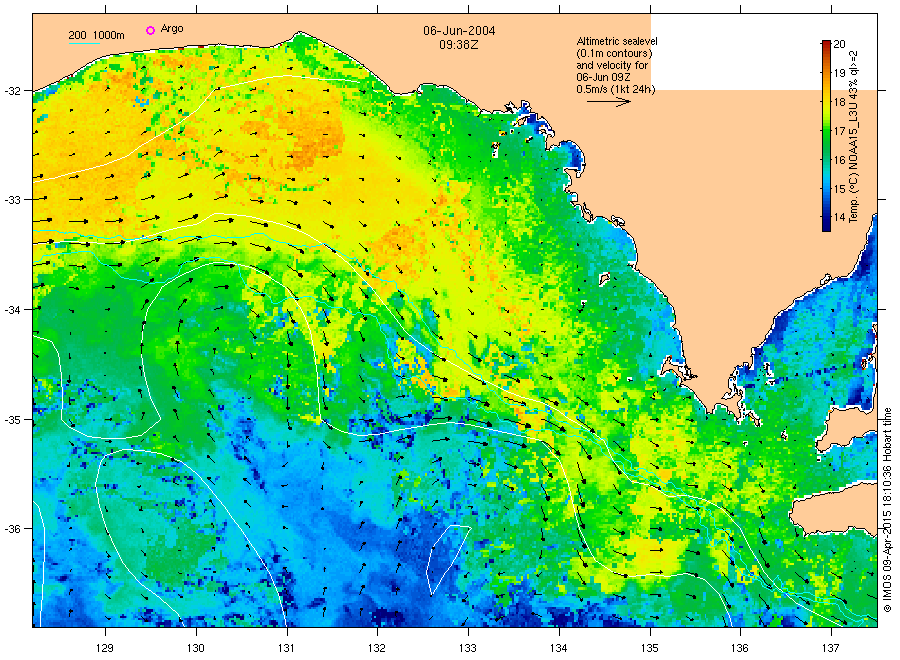Click the '14' value on the color bar
This screenshot has width=900, height=660.
(x=839, y=217)
